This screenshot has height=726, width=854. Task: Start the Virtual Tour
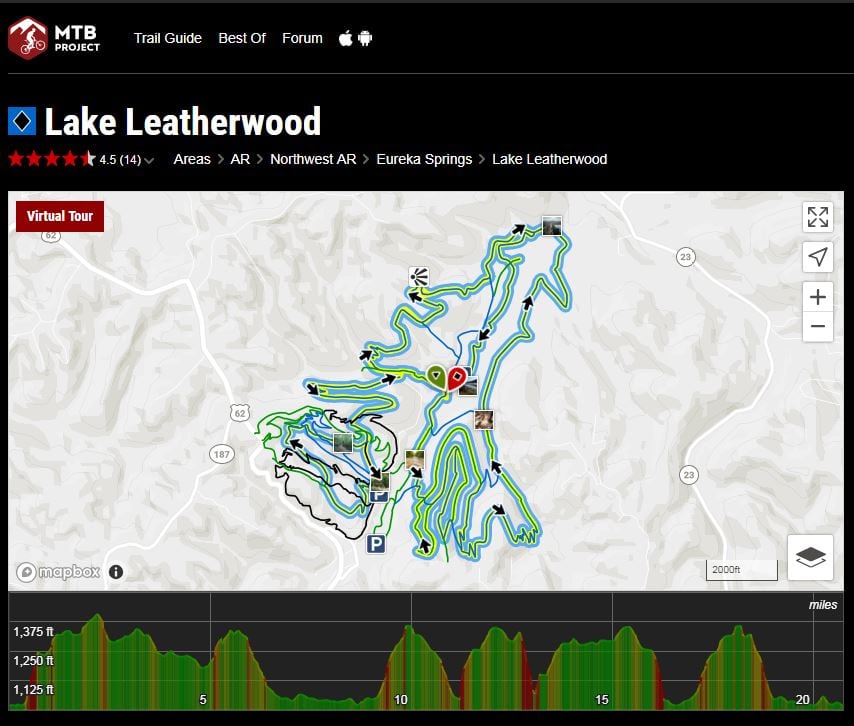click(60, 216)
